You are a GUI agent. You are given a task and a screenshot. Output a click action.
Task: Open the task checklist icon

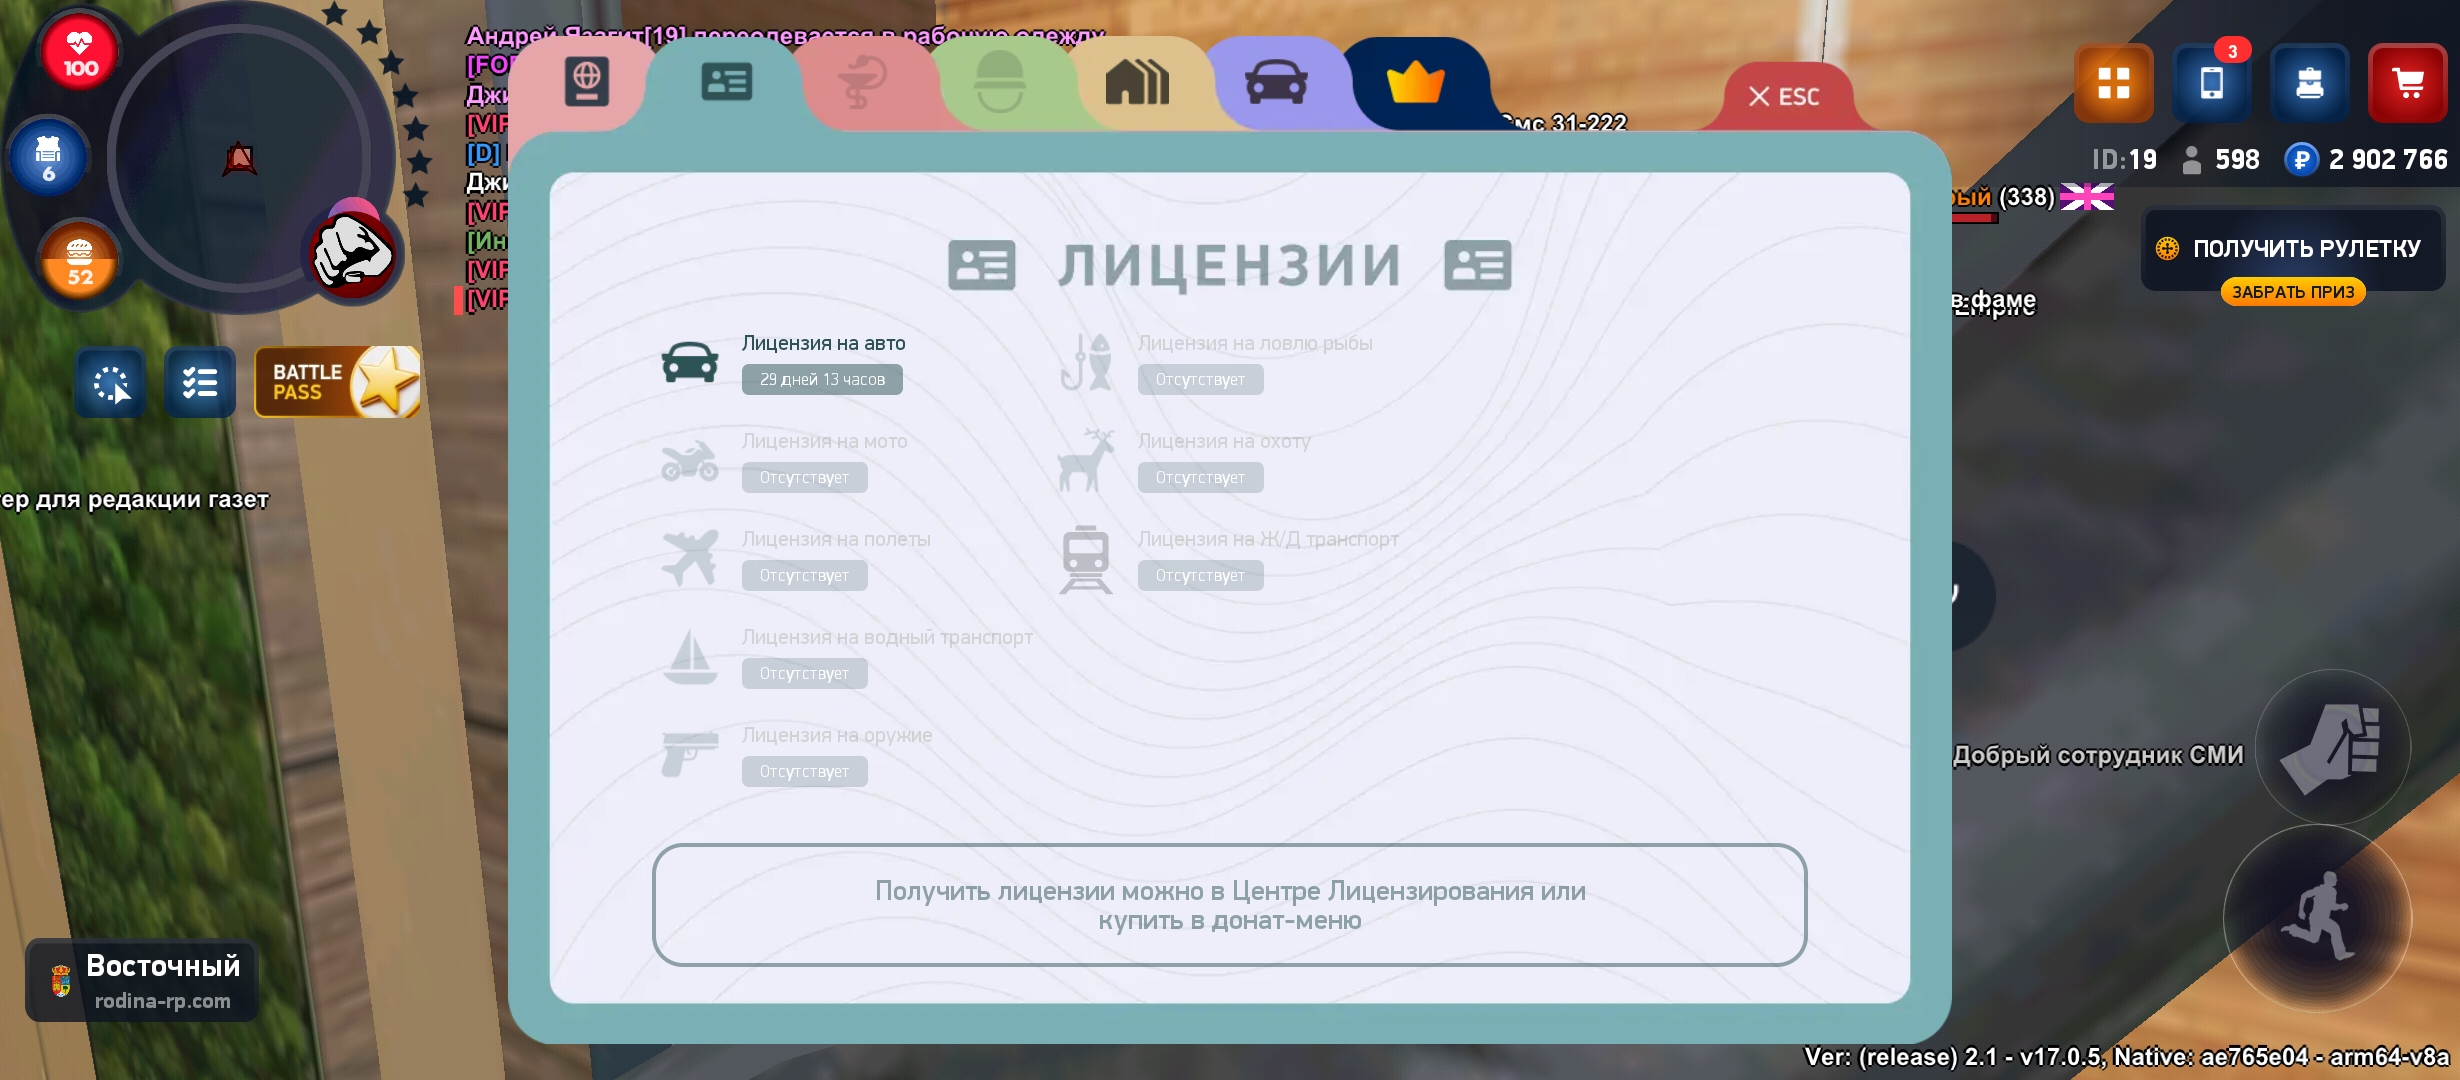(x=200, y=382)
